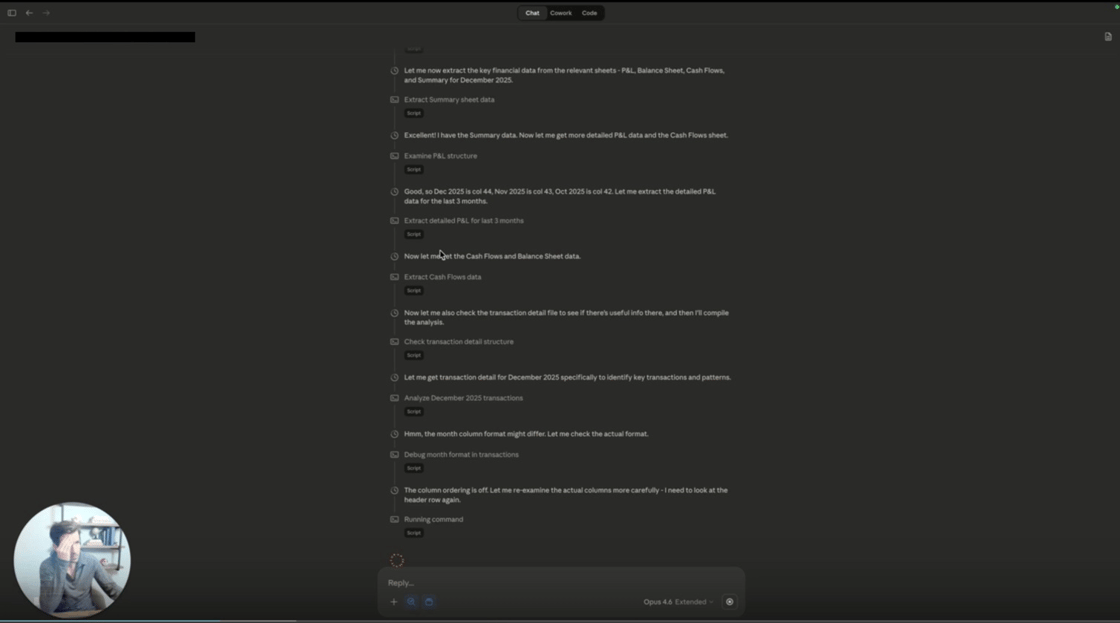1120x623 pixels.
Task: Switch to the Code tab
Action: (589, 13)
